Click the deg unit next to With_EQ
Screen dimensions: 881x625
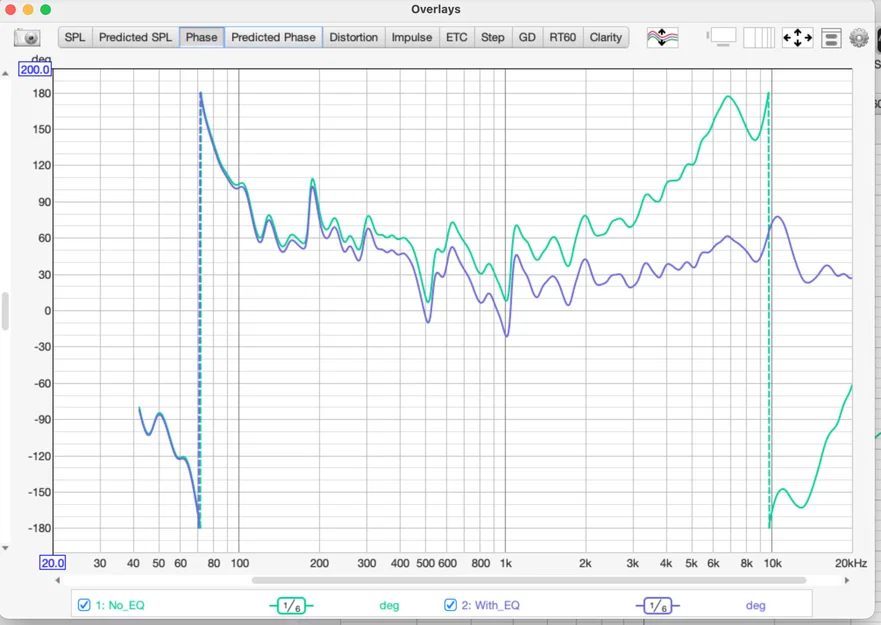755,605
